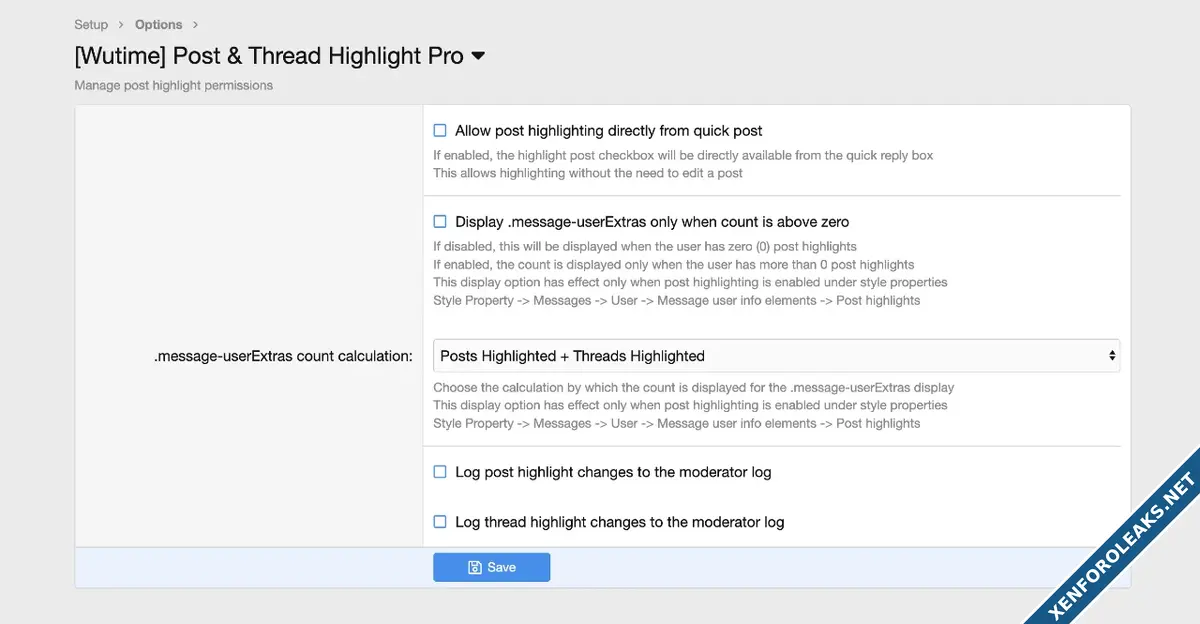Enable Allow post highlighting from quick post checkbox
The image size is (1200, 624).
point(440,130)
